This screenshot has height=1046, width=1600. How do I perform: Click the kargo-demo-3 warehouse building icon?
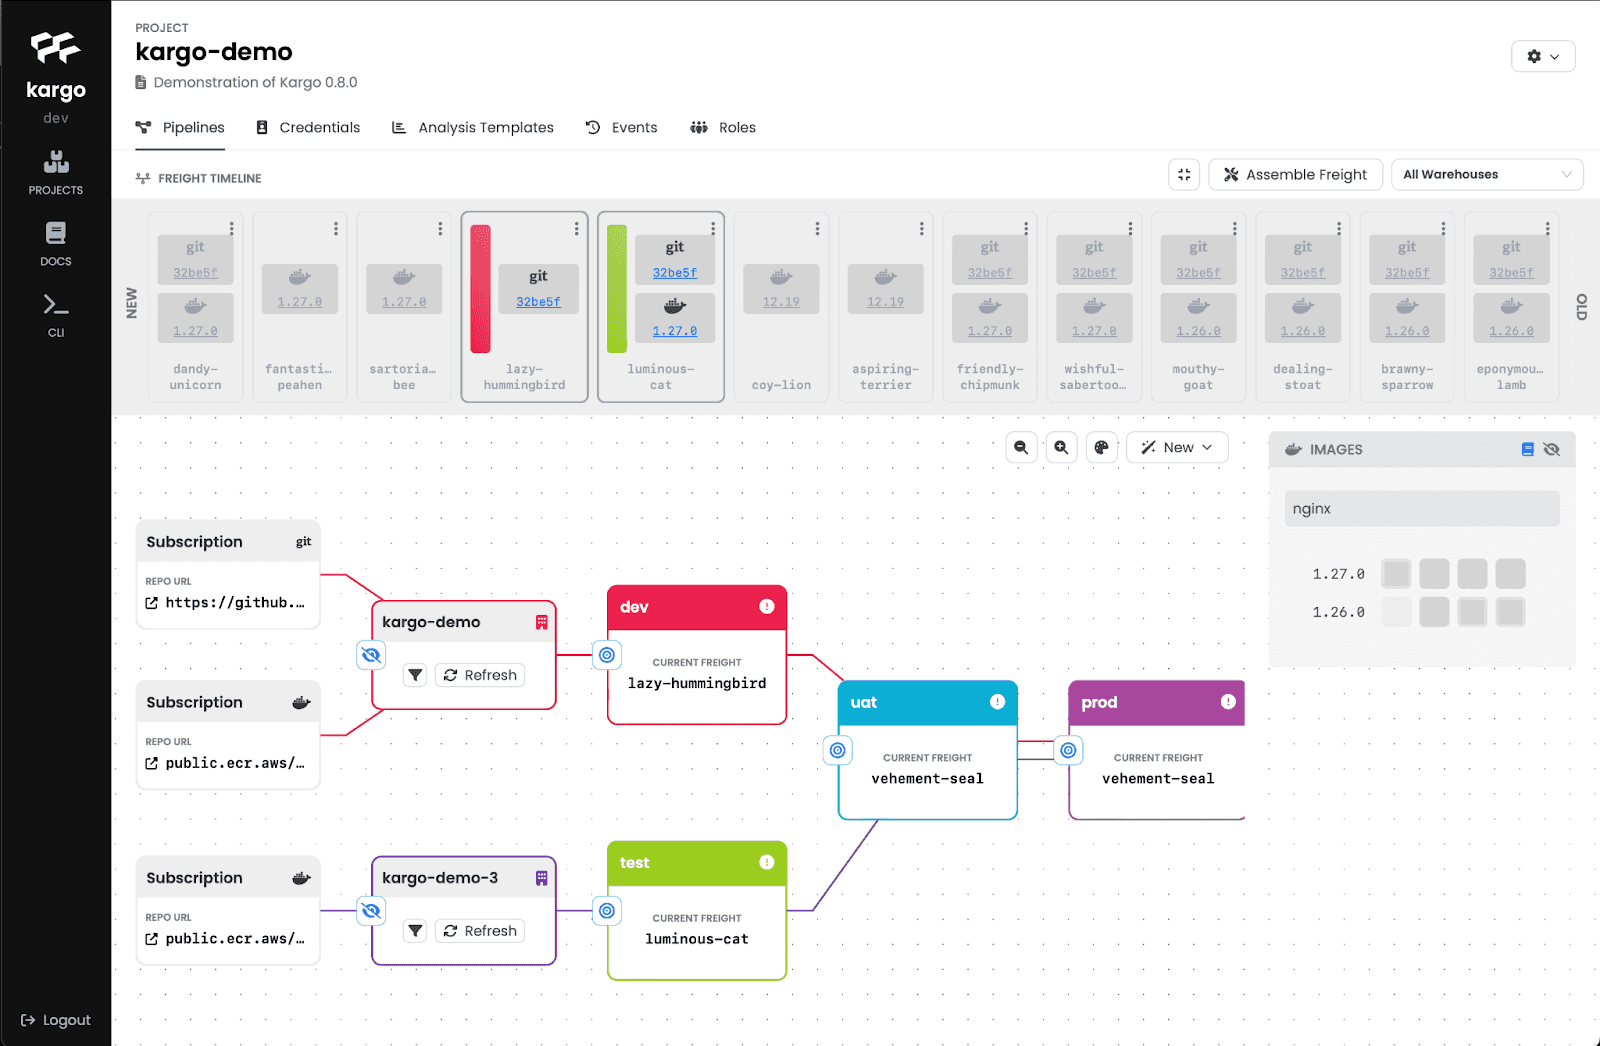541,878
